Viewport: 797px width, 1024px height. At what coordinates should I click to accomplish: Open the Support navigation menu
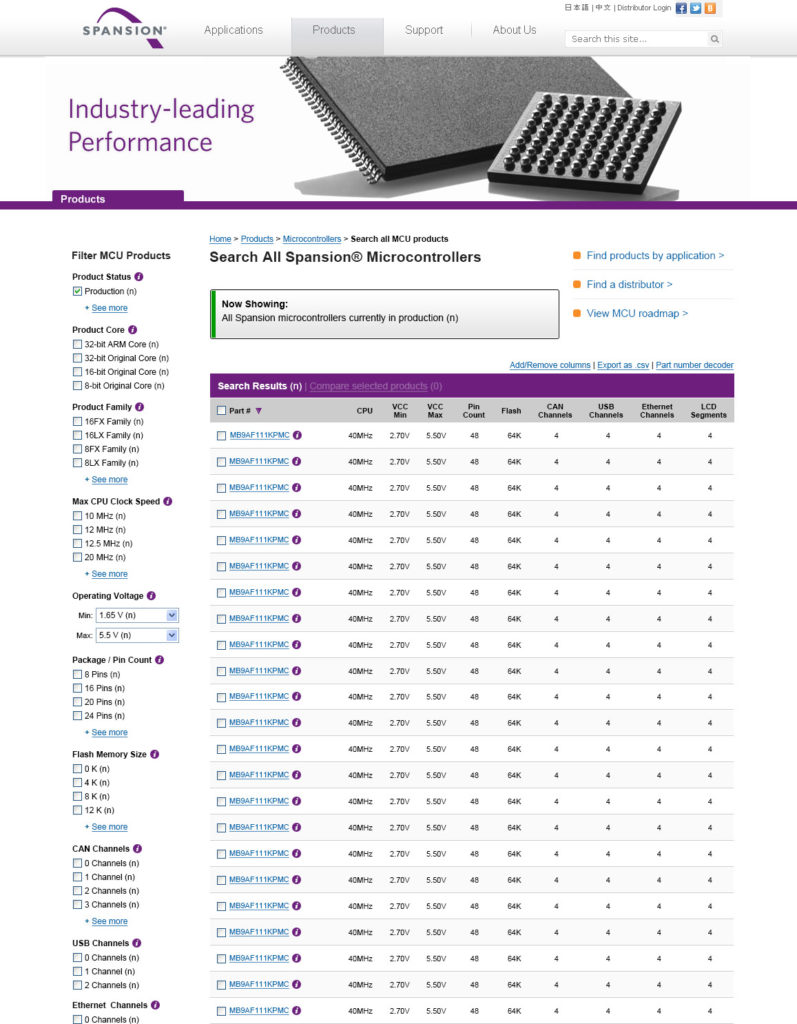point(424,30)
